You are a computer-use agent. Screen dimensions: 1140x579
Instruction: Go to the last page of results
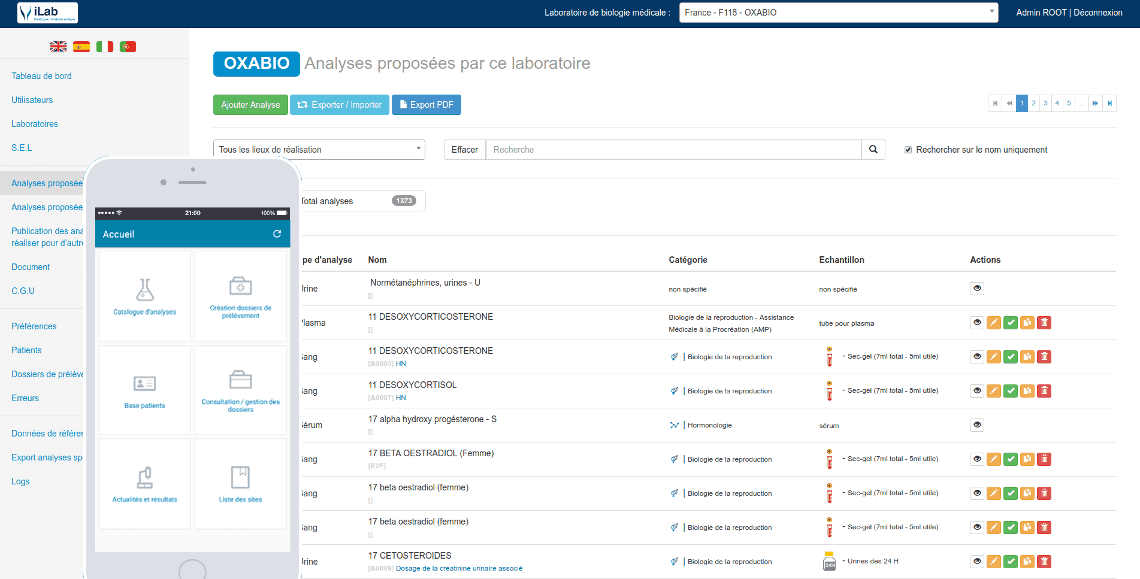point(1110,103)
